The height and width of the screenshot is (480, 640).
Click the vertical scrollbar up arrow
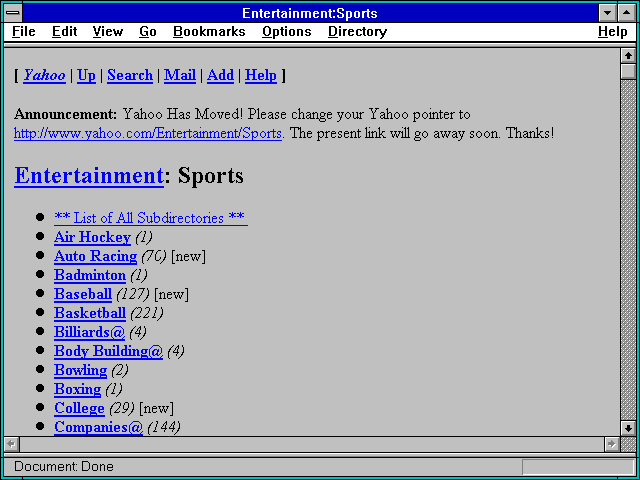click(628, 56)
